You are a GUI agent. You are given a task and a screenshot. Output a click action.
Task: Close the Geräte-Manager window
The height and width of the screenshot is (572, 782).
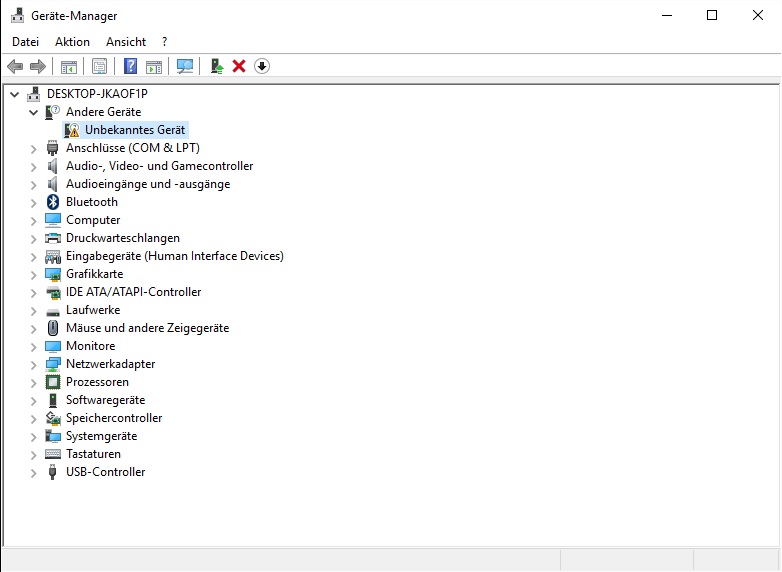pos(758,15)
